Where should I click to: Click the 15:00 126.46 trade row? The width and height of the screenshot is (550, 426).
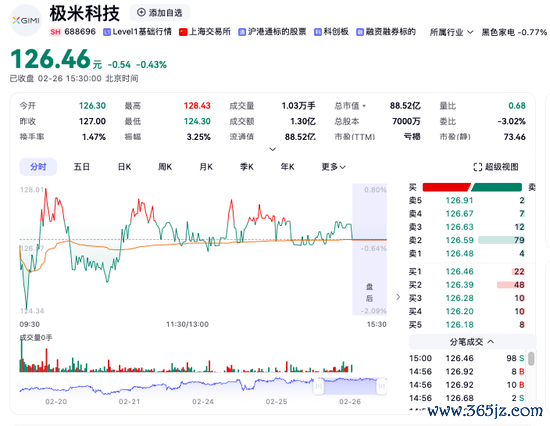(x=467, y=358)
